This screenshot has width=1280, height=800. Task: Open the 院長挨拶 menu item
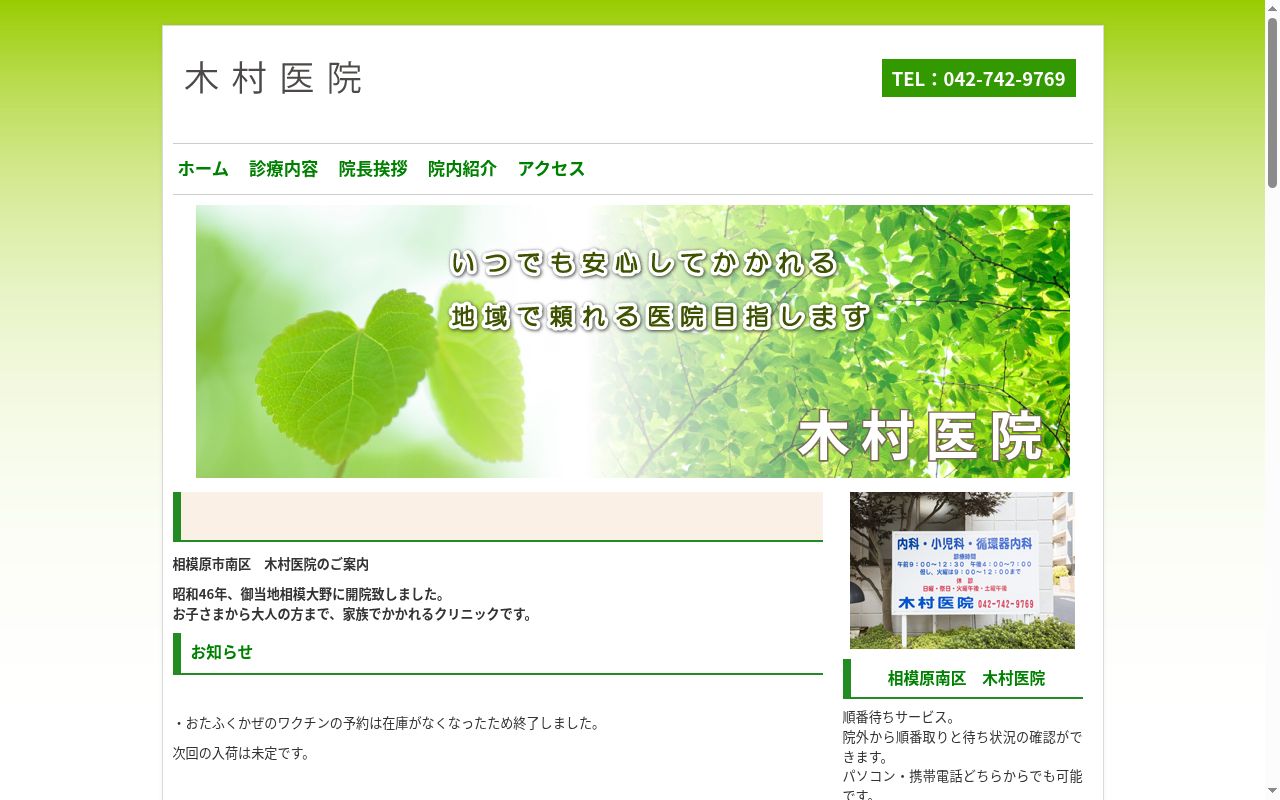pos(373,168)
